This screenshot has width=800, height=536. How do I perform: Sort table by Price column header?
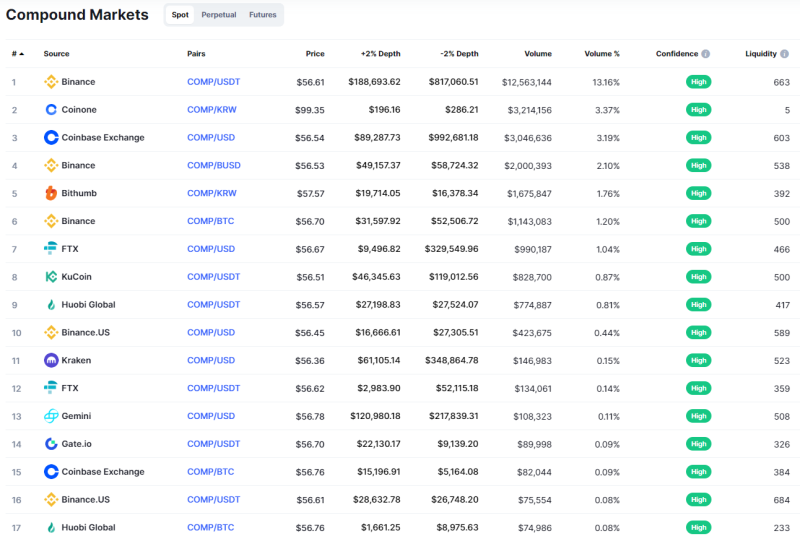(x=315, y=54)
